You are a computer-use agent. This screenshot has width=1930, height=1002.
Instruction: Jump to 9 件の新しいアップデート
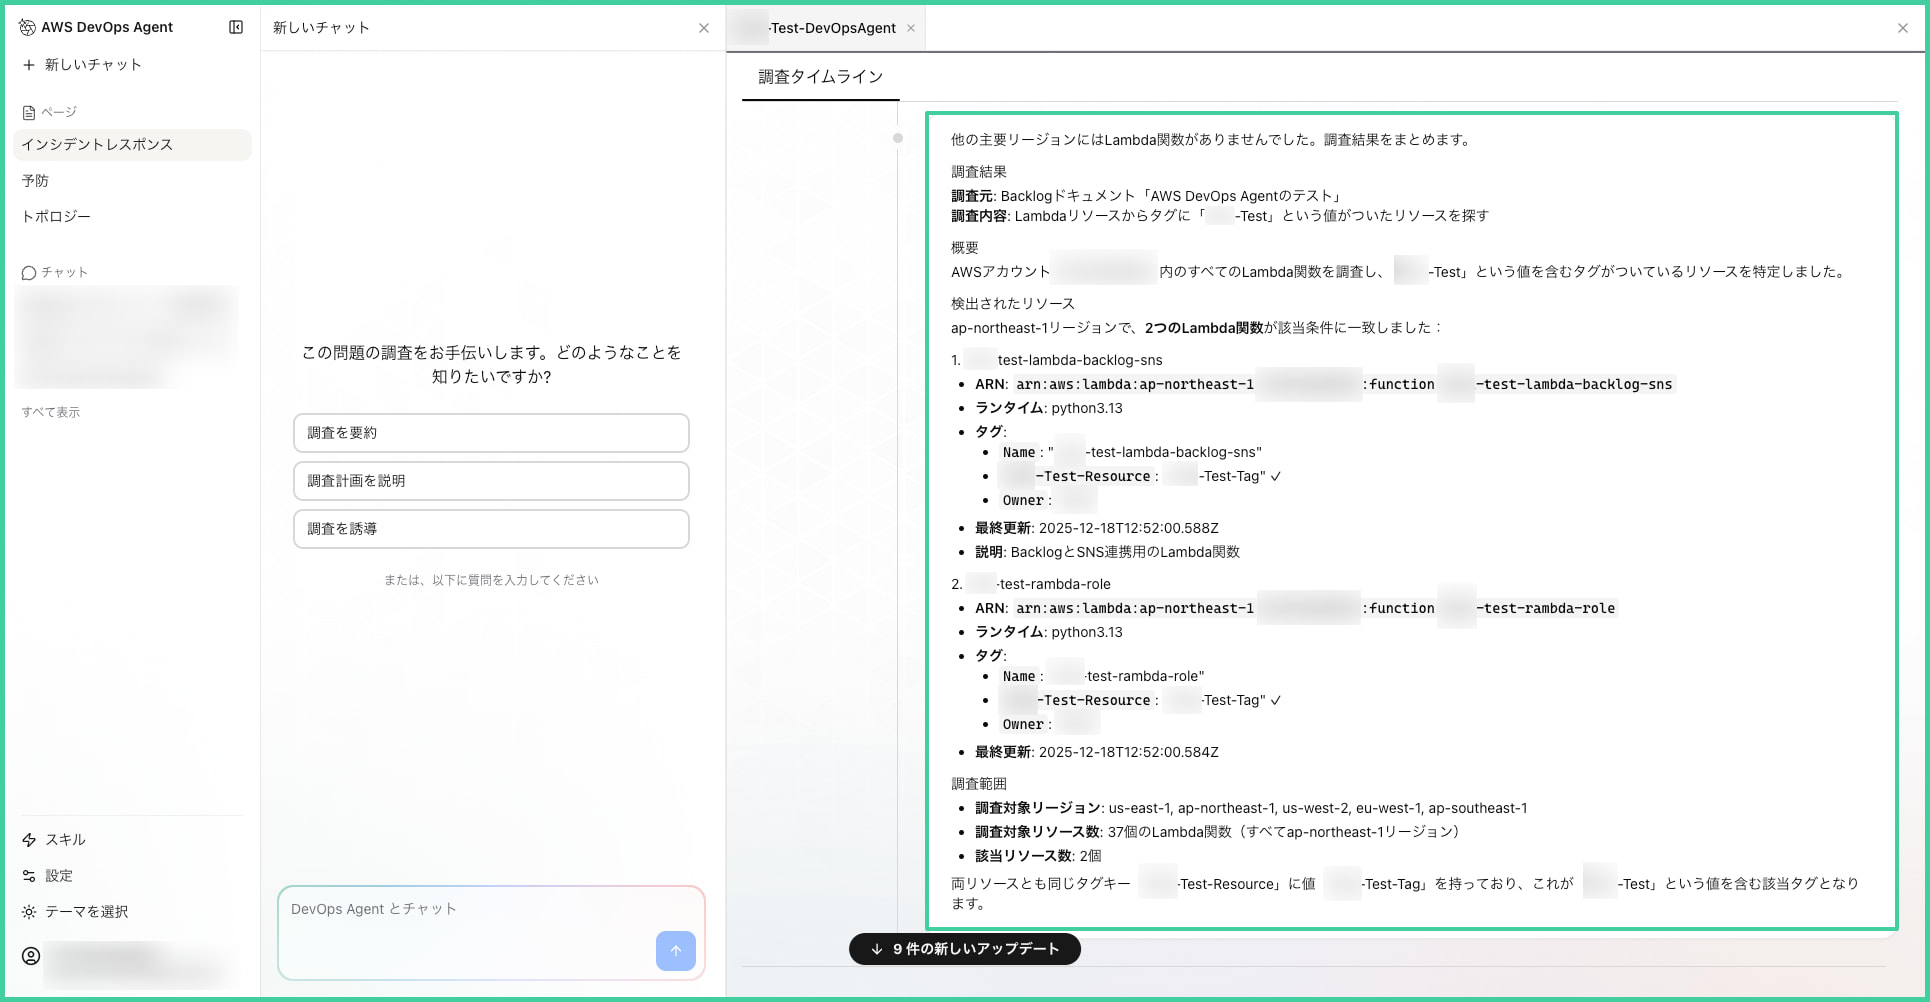tap(965, 949)
